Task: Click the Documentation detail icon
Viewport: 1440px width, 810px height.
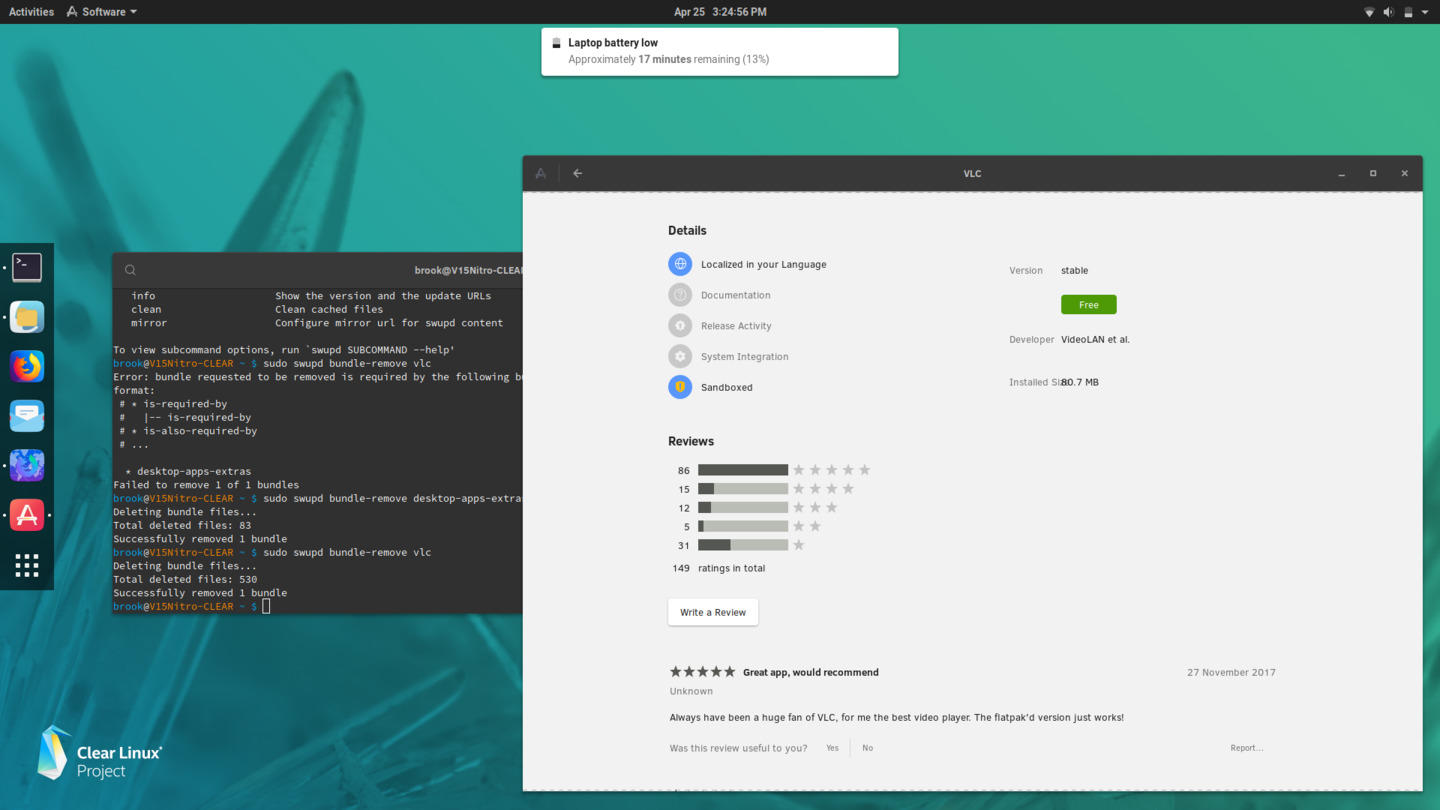Action: coord(680,295)
